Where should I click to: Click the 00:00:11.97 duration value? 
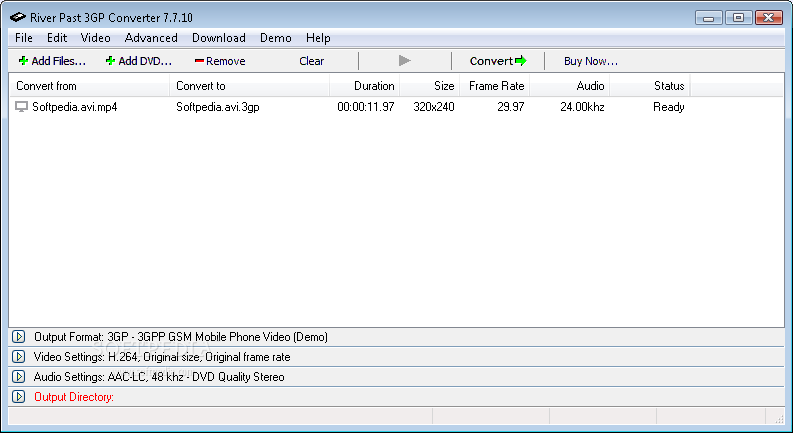pos(366,107)
